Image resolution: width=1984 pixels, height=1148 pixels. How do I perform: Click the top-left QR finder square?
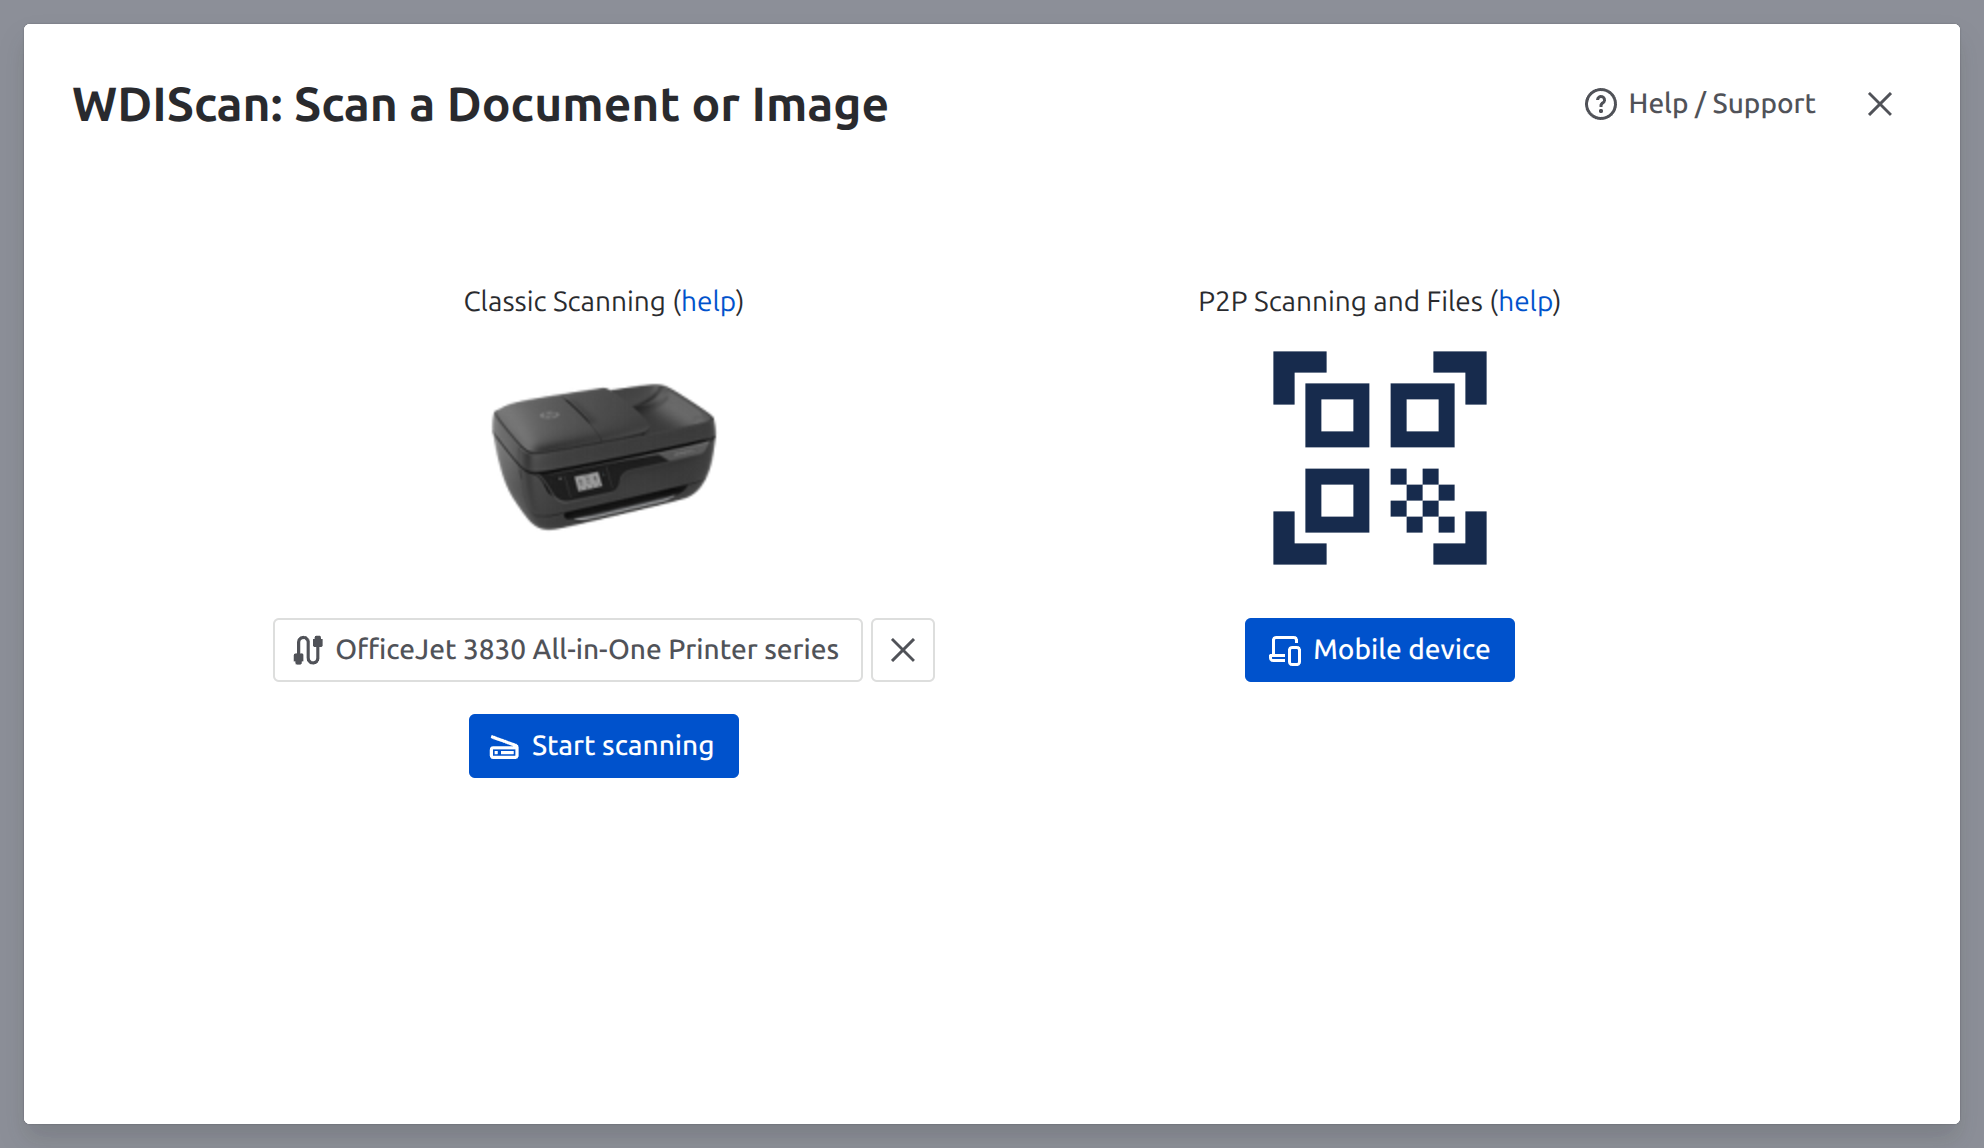coord(1337,414)
